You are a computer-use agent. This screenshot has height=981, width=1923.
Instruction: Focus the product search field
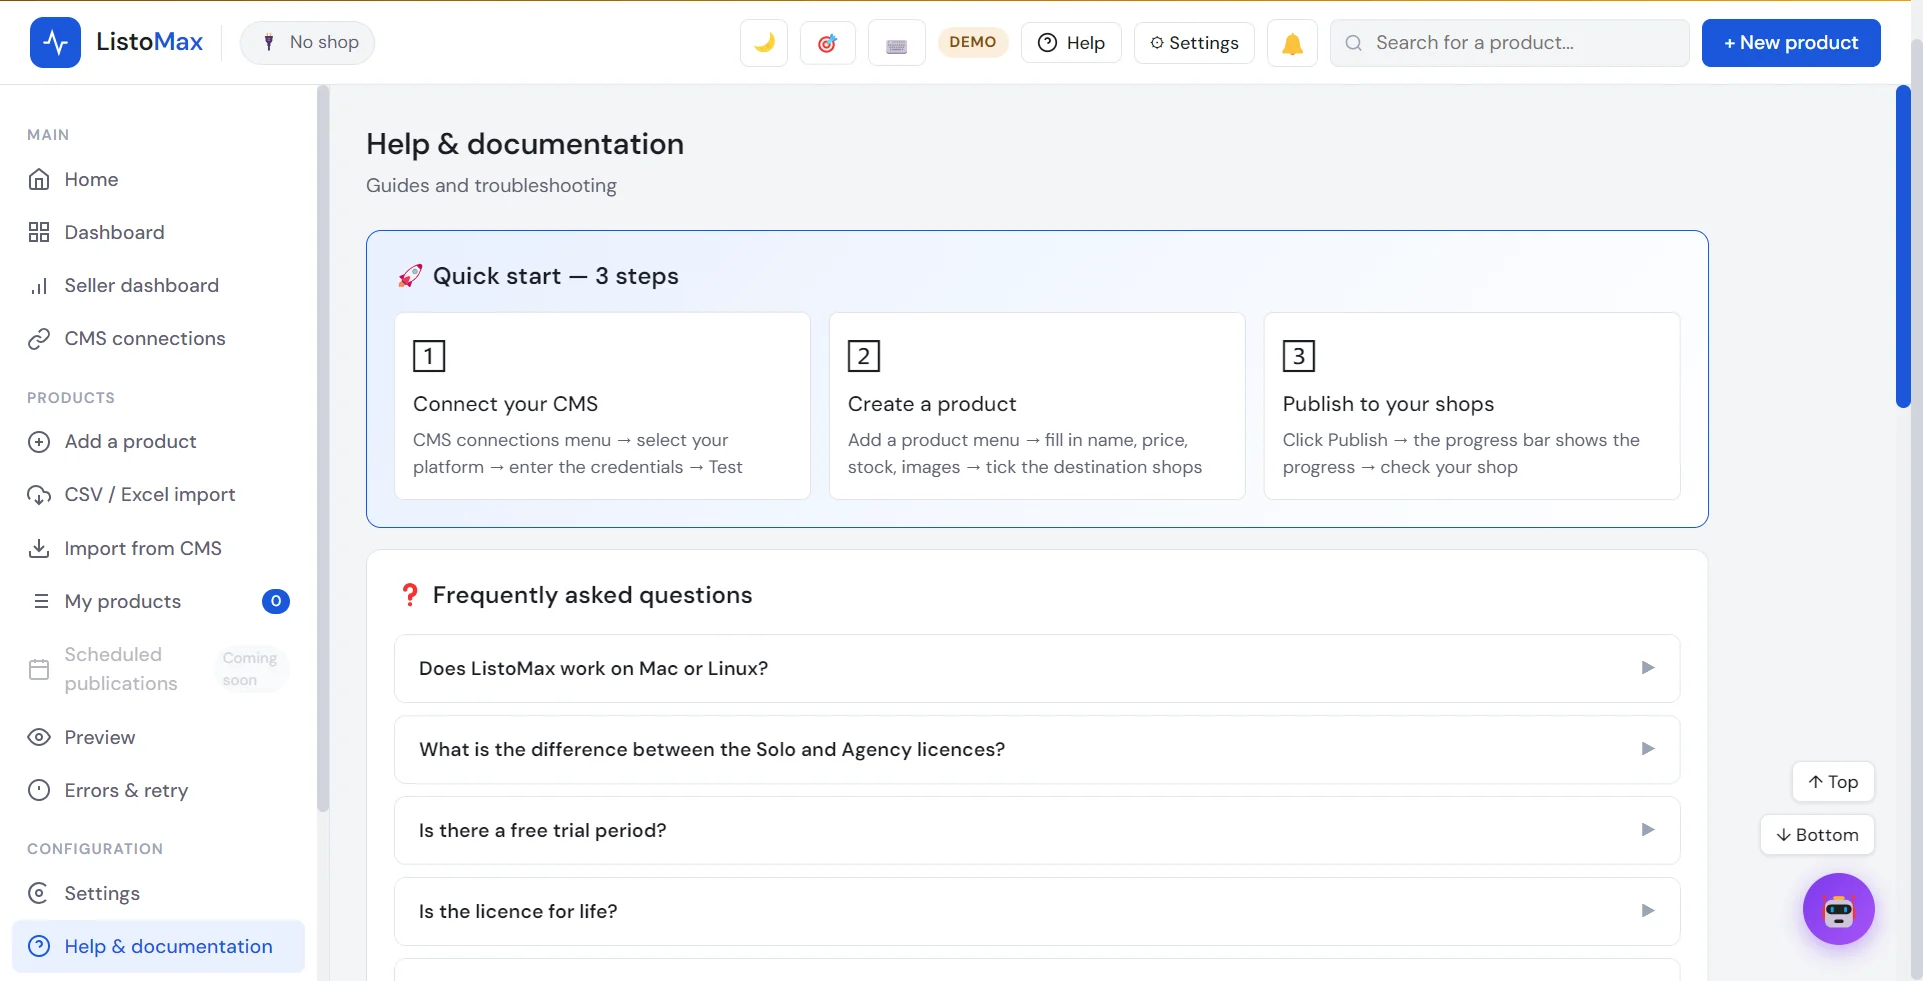click(1509, 43)
